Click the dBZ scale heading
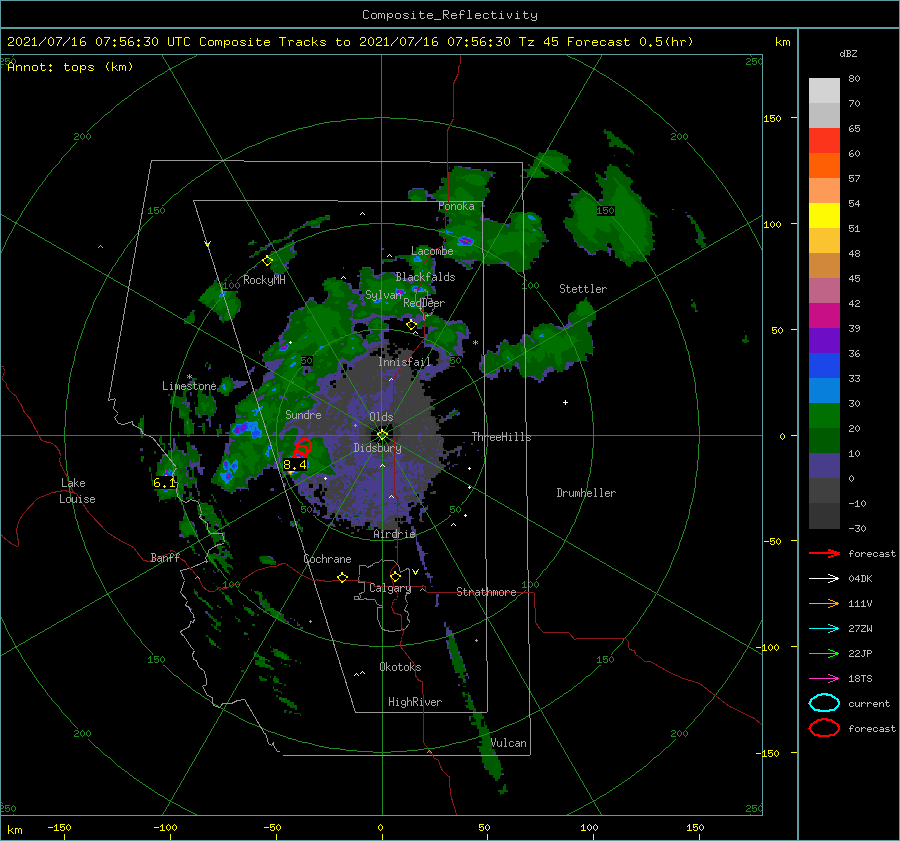Screen dimensions: 900x841 [x=848, y=54]
